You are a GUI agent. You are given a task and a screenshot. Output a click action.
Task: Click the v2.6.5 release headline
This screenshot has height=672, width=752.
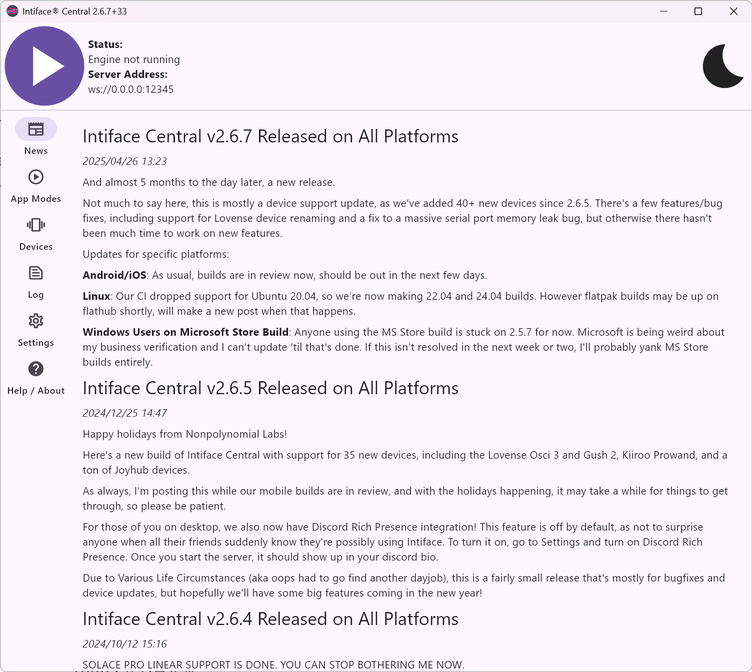coord(270,388)
